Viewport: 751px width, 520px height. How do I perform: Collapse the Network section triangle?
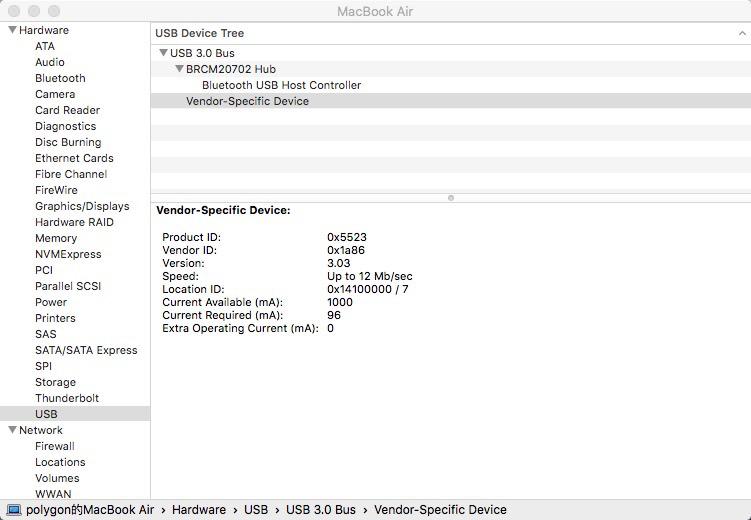pos(13,430)
